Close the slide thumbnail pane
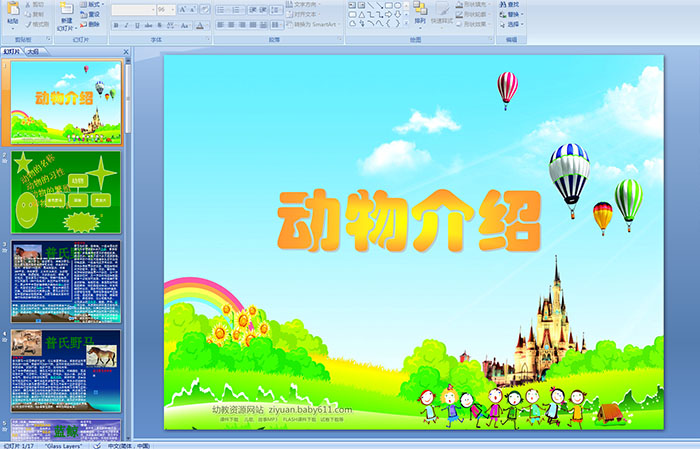Viewport: 700px width, 449px height. (127, 50)
